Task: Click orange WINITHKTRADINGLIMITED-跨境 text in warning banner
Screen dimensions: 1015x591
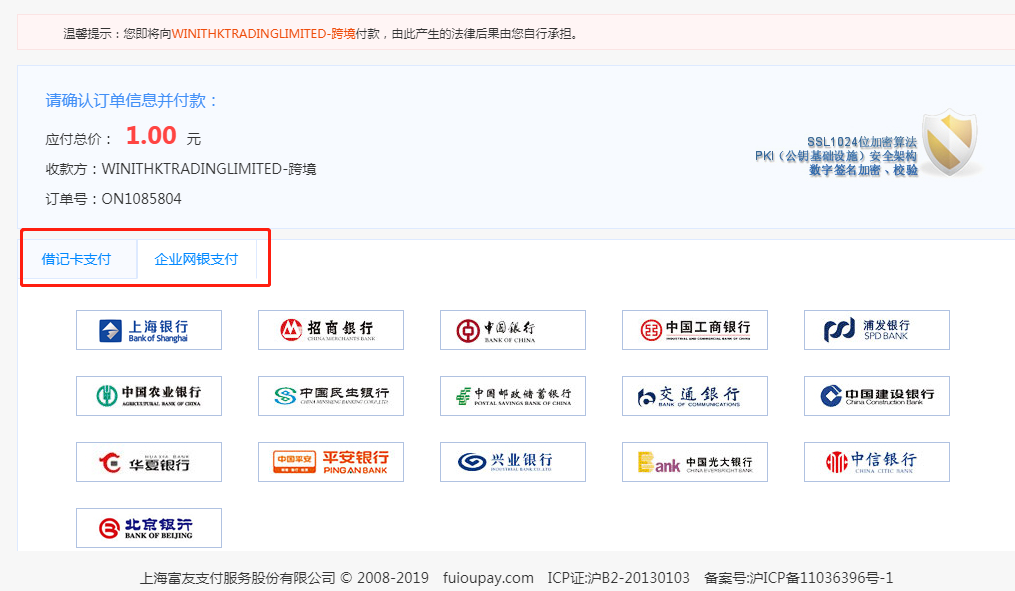Action: (263, 34)
